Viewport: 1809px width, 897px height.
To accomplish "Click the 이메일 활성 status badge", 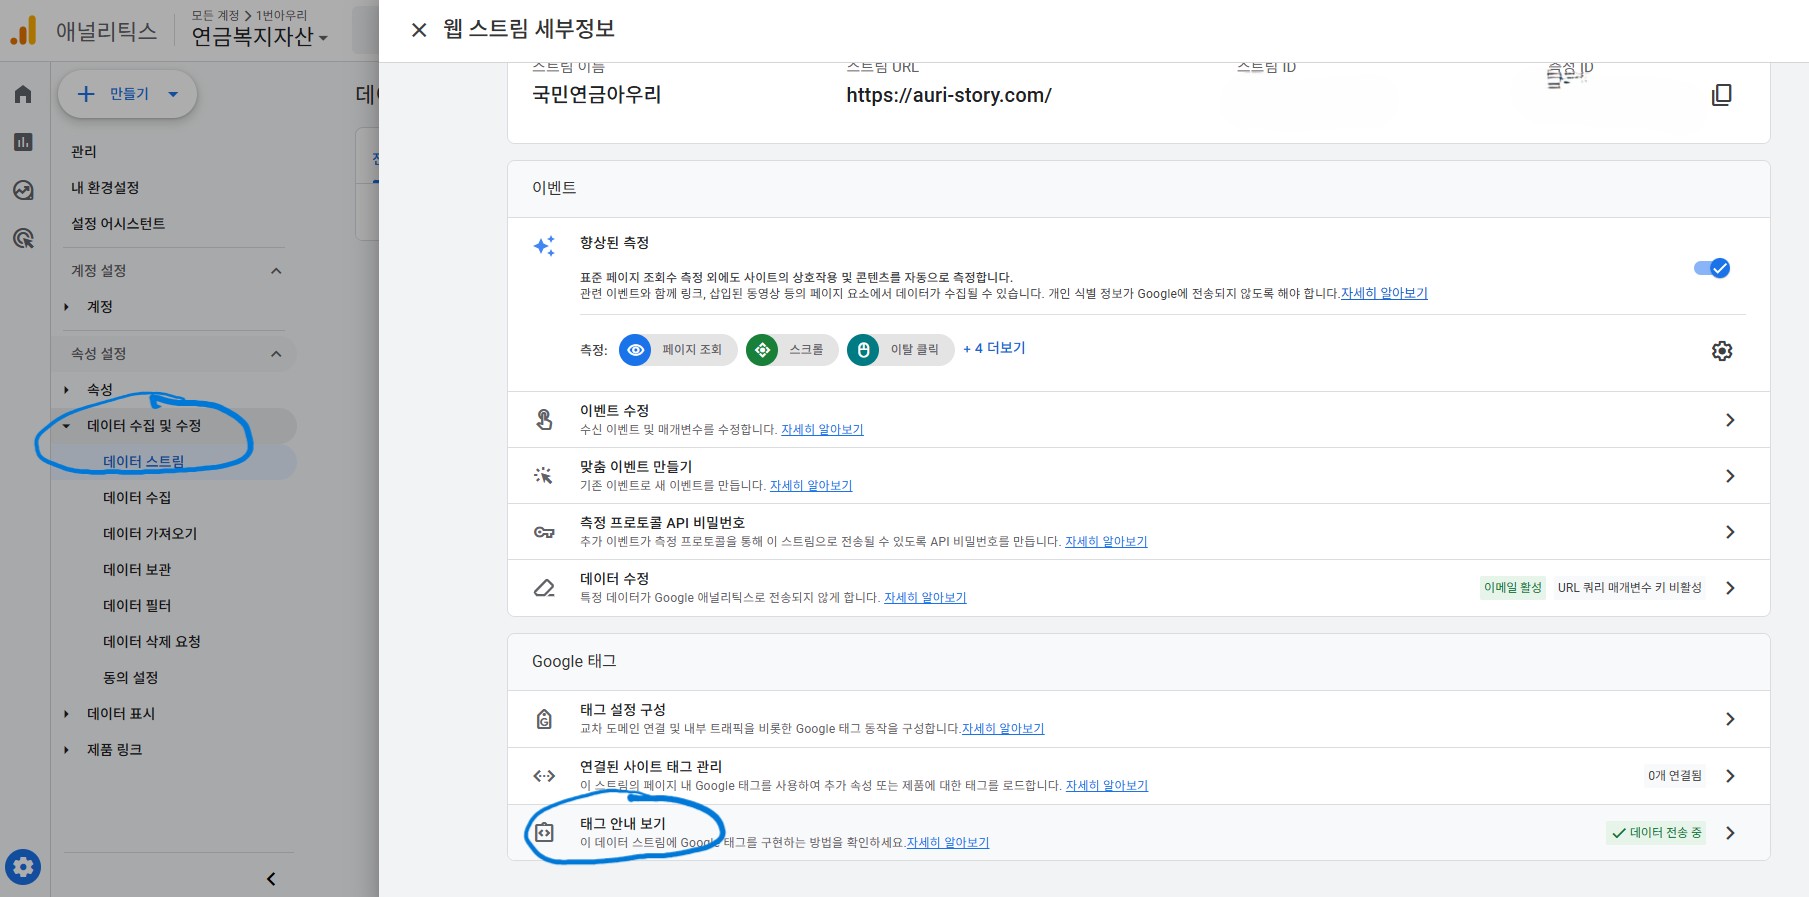I will pos(1513,588).
